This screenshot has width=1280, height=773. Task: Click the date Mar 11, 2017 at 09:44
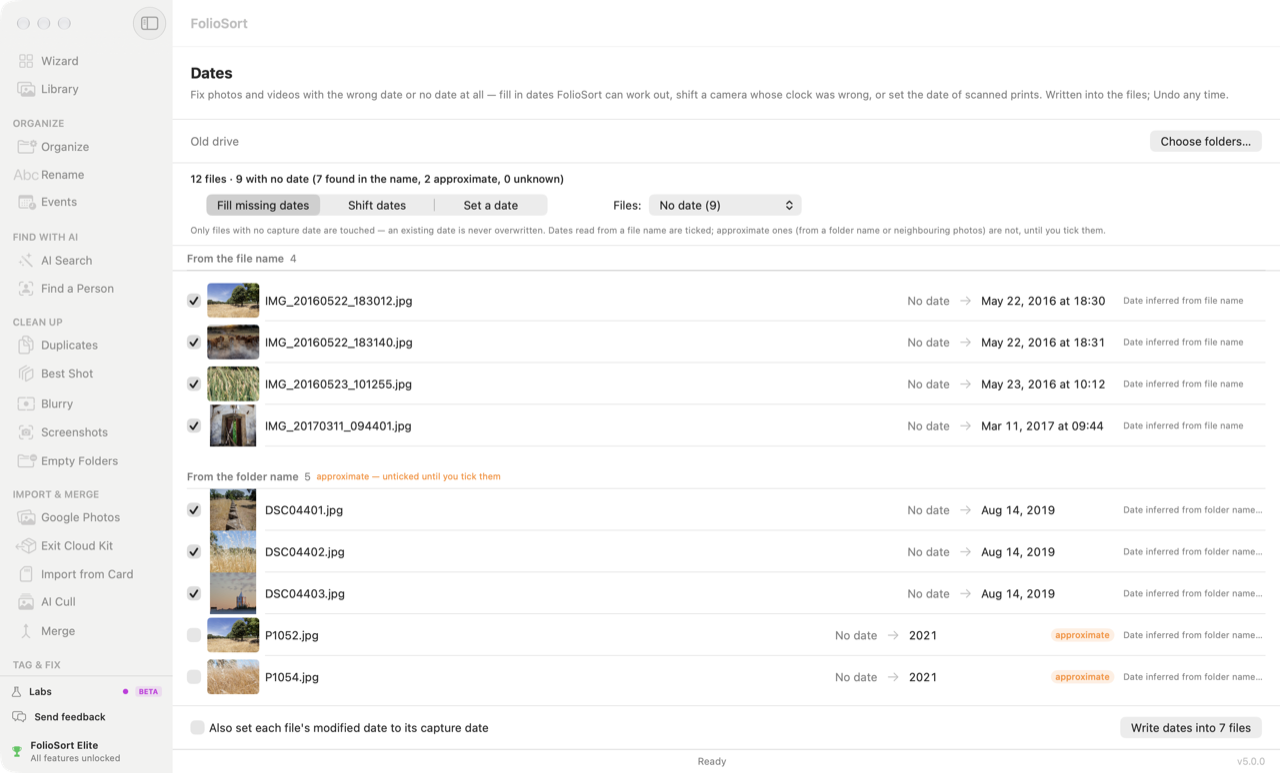tap(1042, 426)
